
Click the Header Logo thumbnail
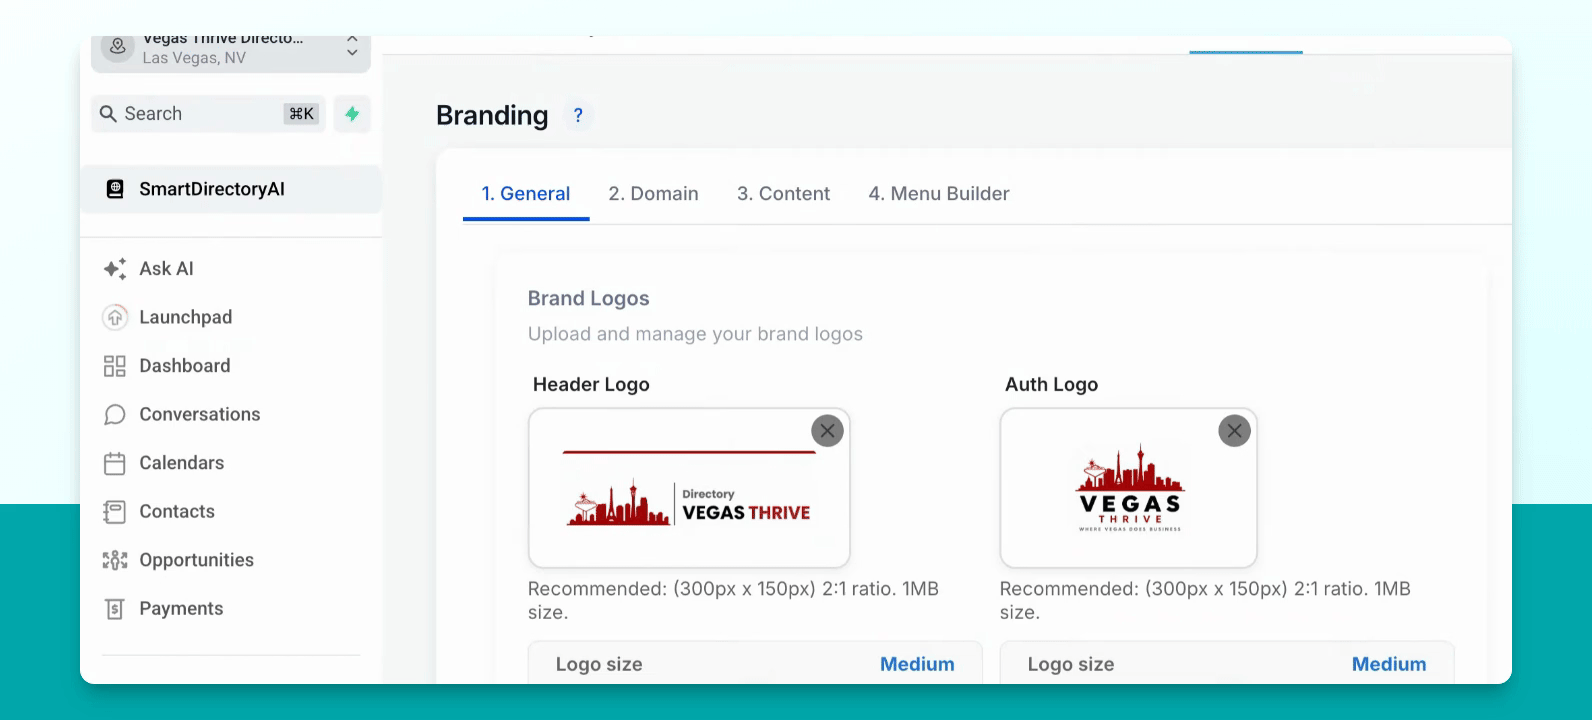pos(689,488)
